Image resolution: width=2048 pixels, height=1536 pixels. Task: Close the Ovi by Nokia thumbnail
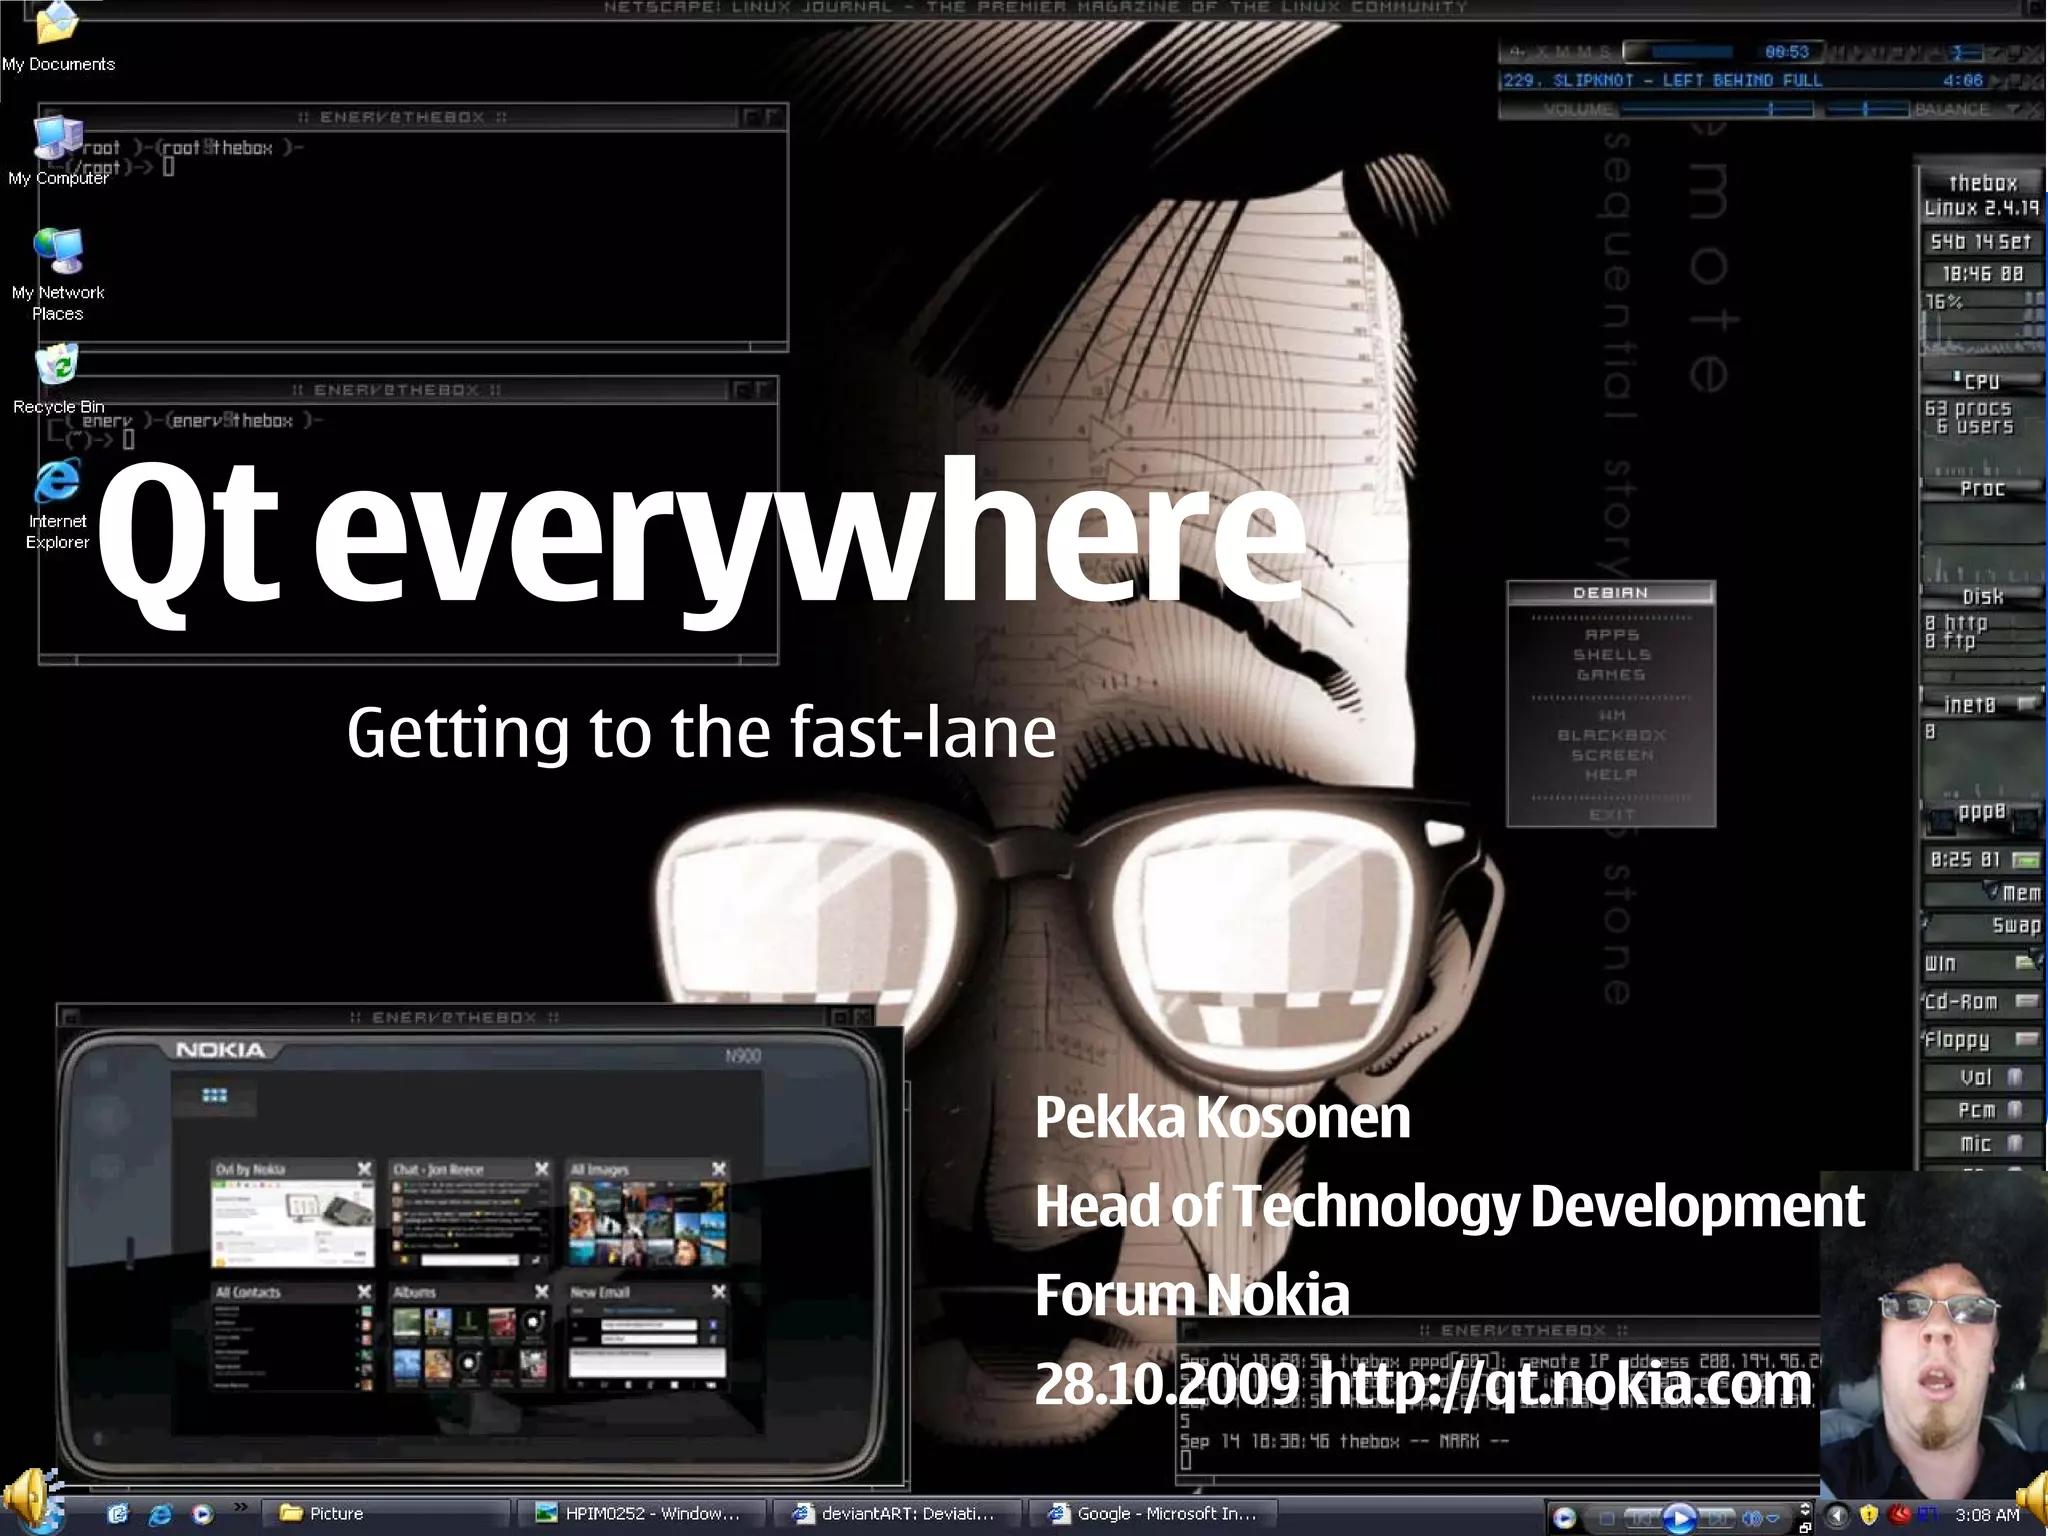coord(364,1168)
